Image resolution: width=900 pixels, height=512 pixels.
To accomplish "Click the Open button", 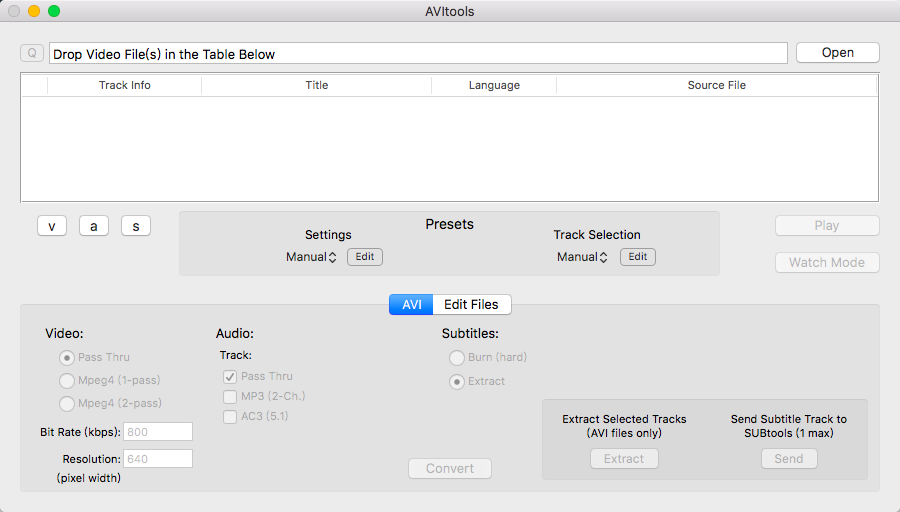I will (837, 53).
